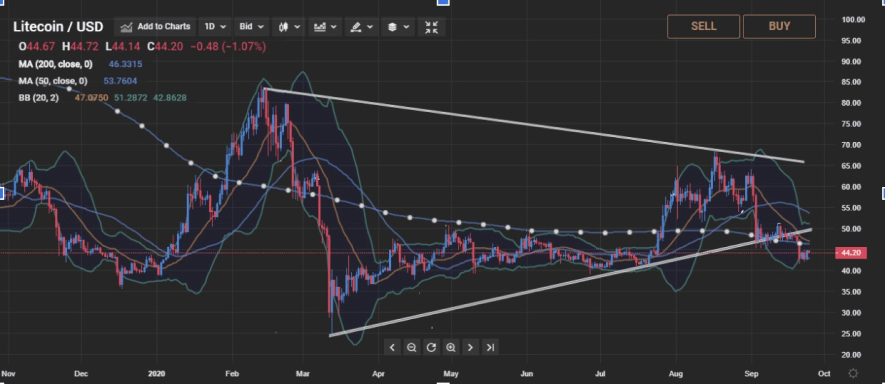Click the 53.7604 MA 50 value

coord(120,81)
